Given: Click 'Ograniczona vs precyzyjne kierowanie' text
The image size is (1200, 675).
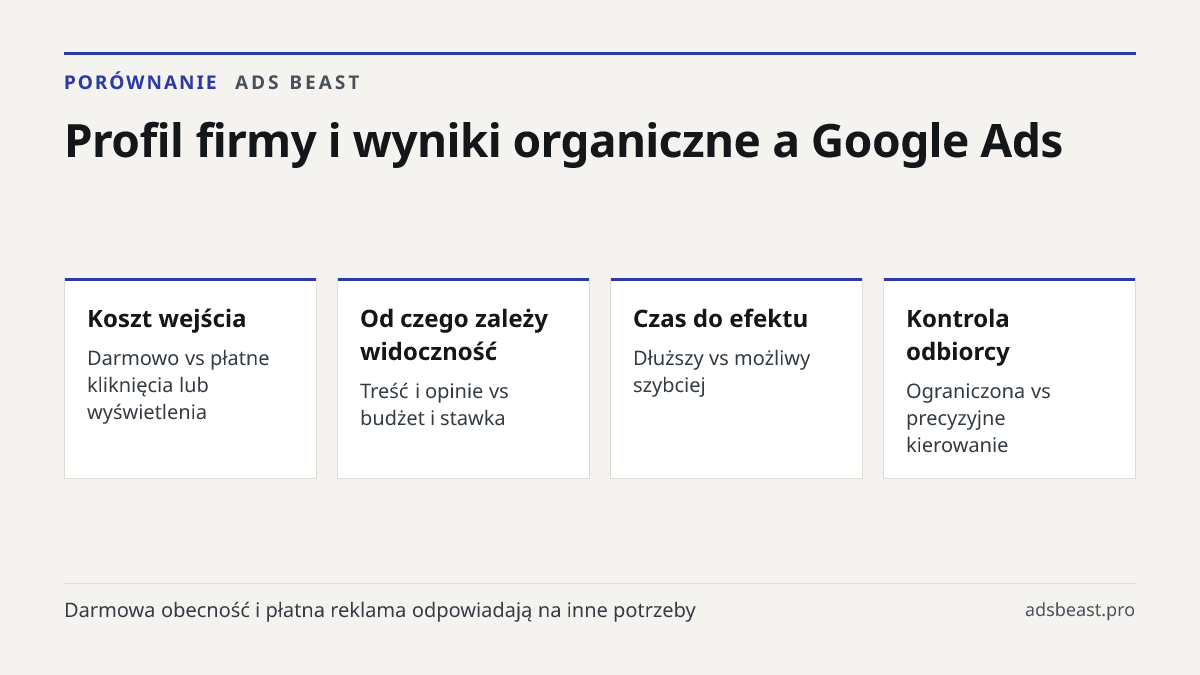Looking at the screenshot, I should point(978,418).
